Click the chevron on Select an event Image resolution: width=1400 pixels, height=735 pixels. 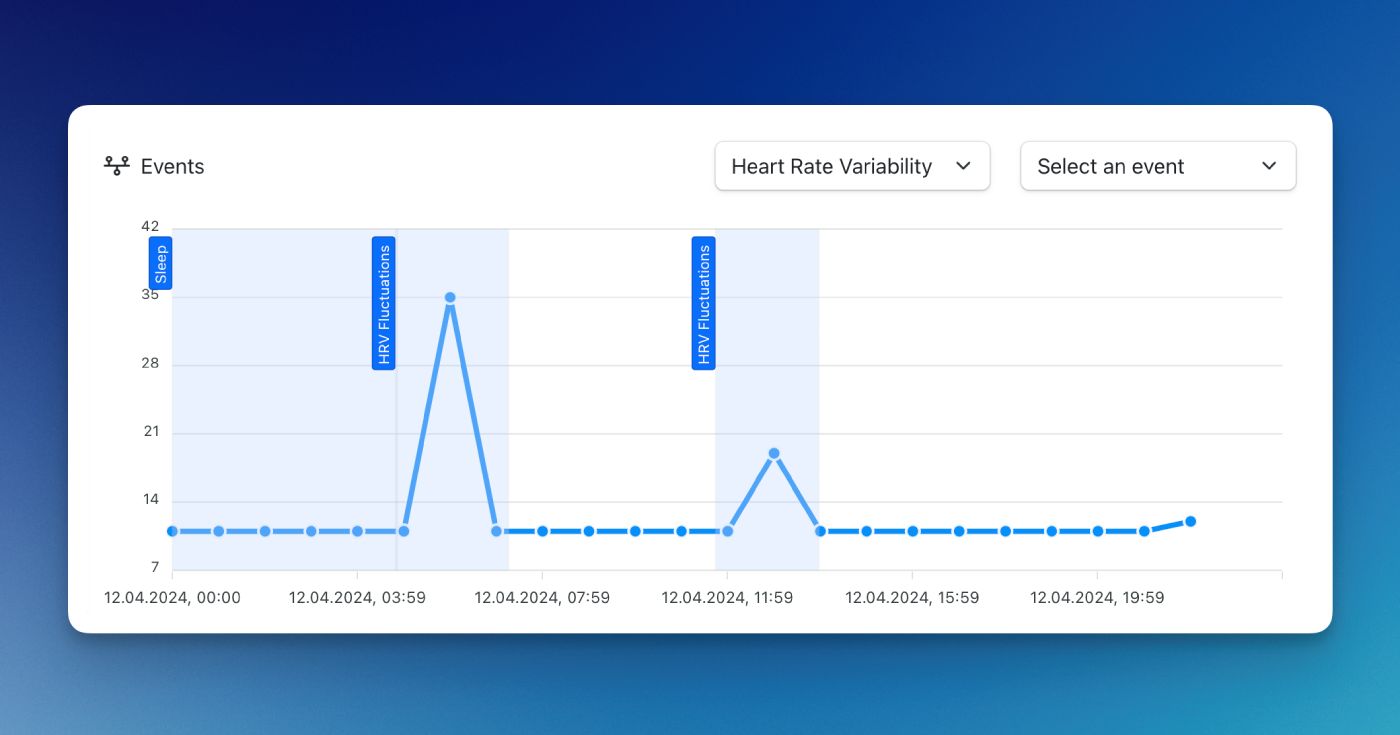click(x=1269, y=166)
